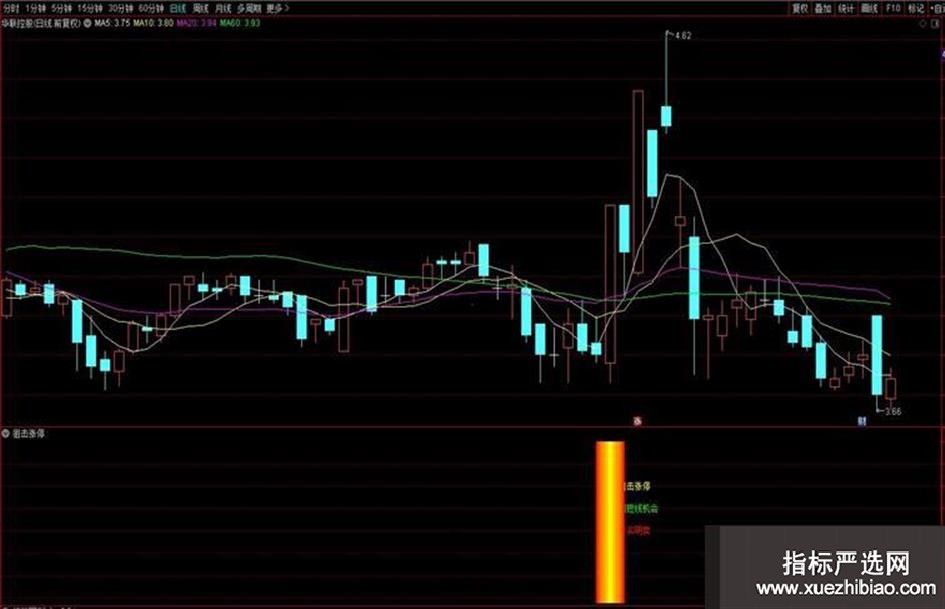Open the 画线 drawing tools
Screen dimensions: 945x609
click(x=870, y=8)
